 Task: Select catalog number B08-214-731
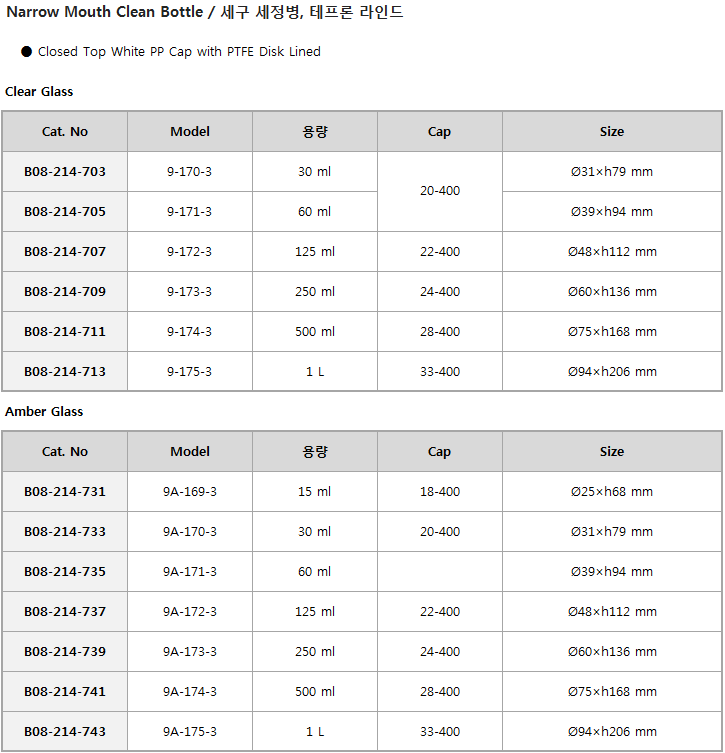[65, 491]
